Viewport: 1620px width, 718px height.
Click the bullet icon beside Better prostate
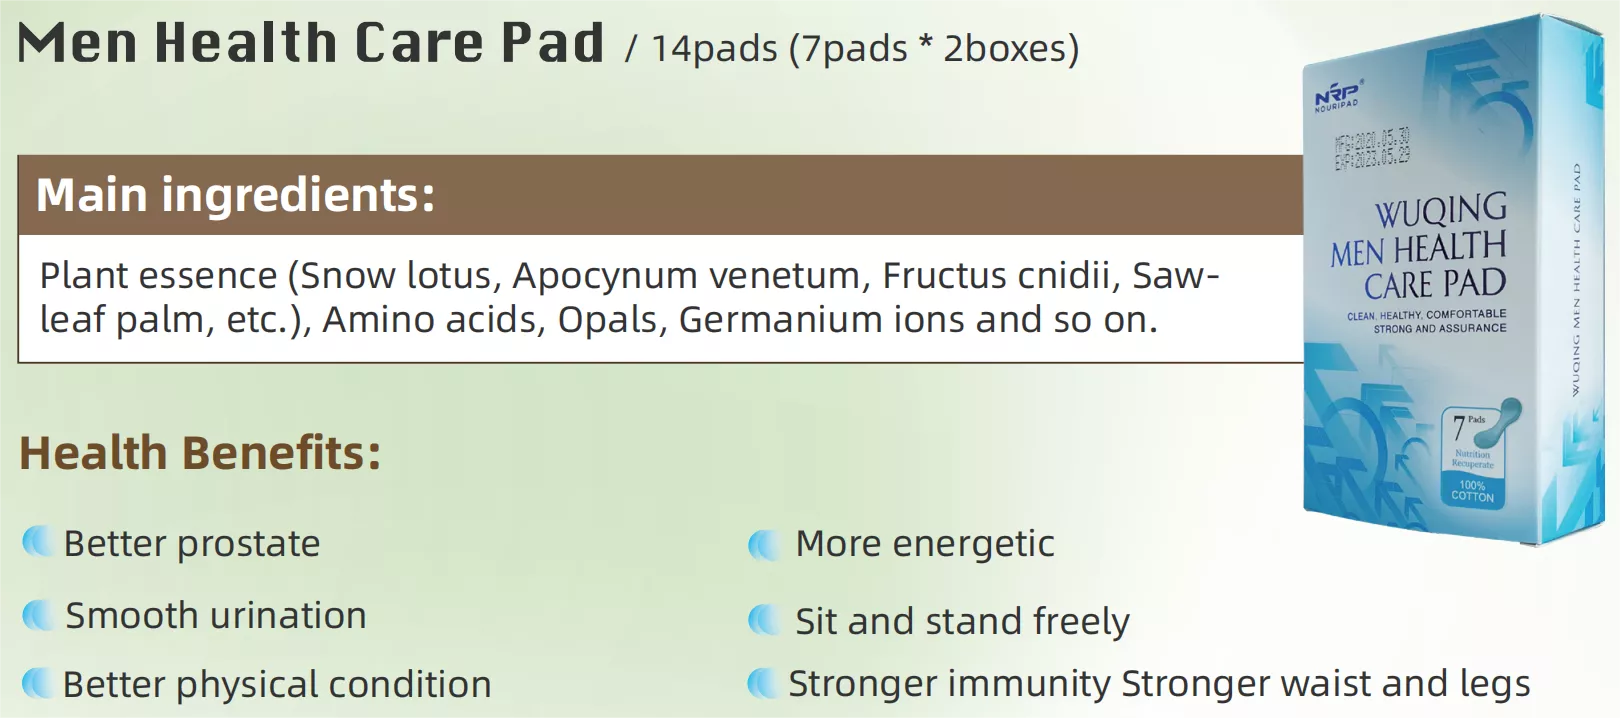pyautogui.click(x=37, y=542)
